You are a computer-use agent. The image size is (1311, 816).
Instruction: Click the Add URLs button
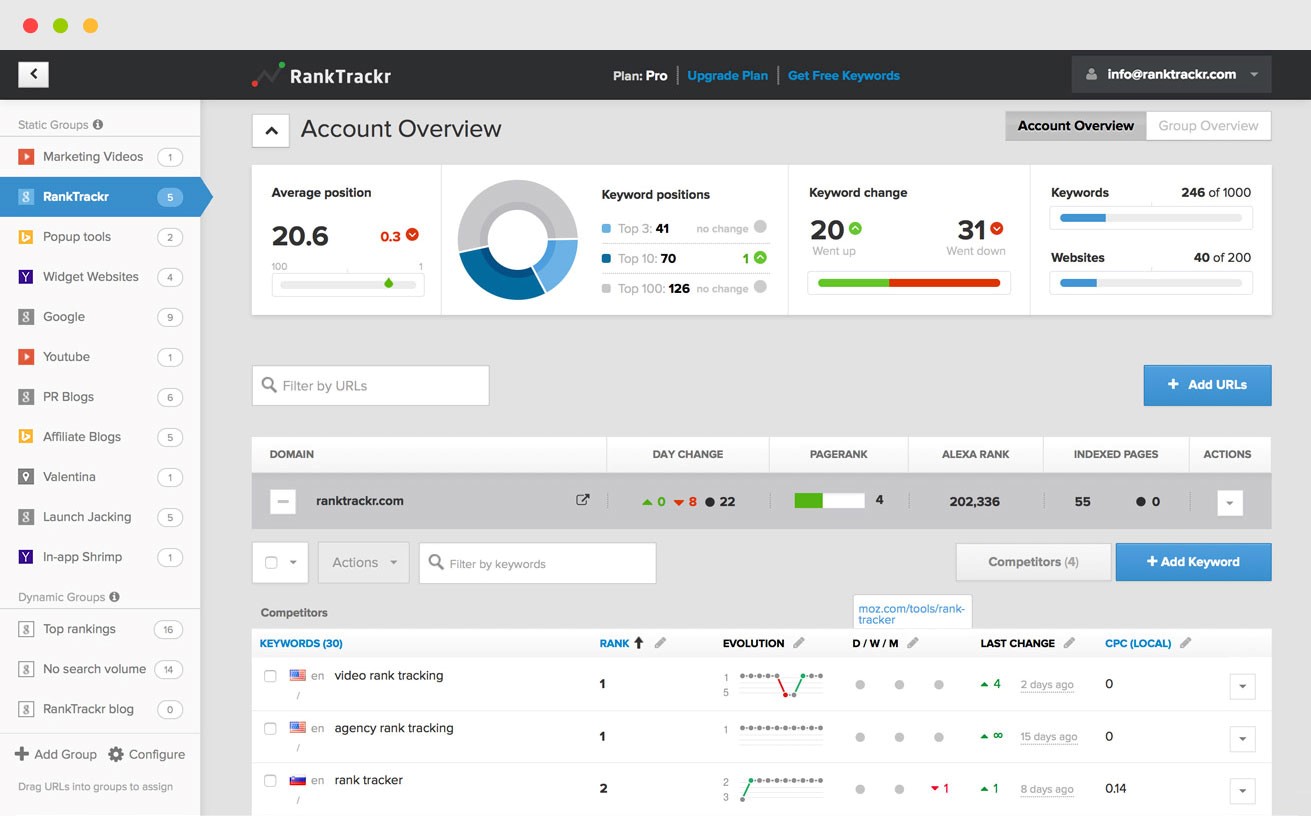(x=1207, y=385)
